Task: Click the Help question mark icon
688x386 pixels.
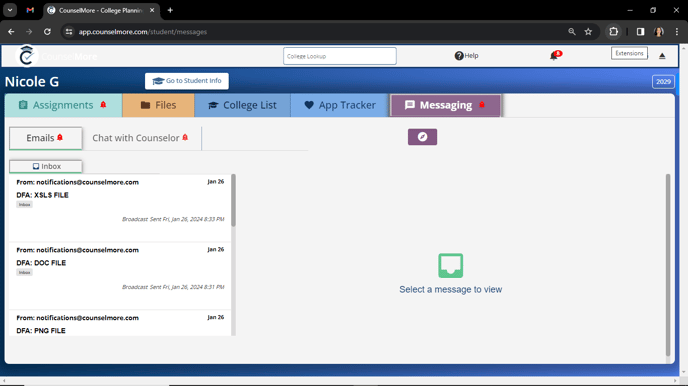Action: tap(459, 56)
